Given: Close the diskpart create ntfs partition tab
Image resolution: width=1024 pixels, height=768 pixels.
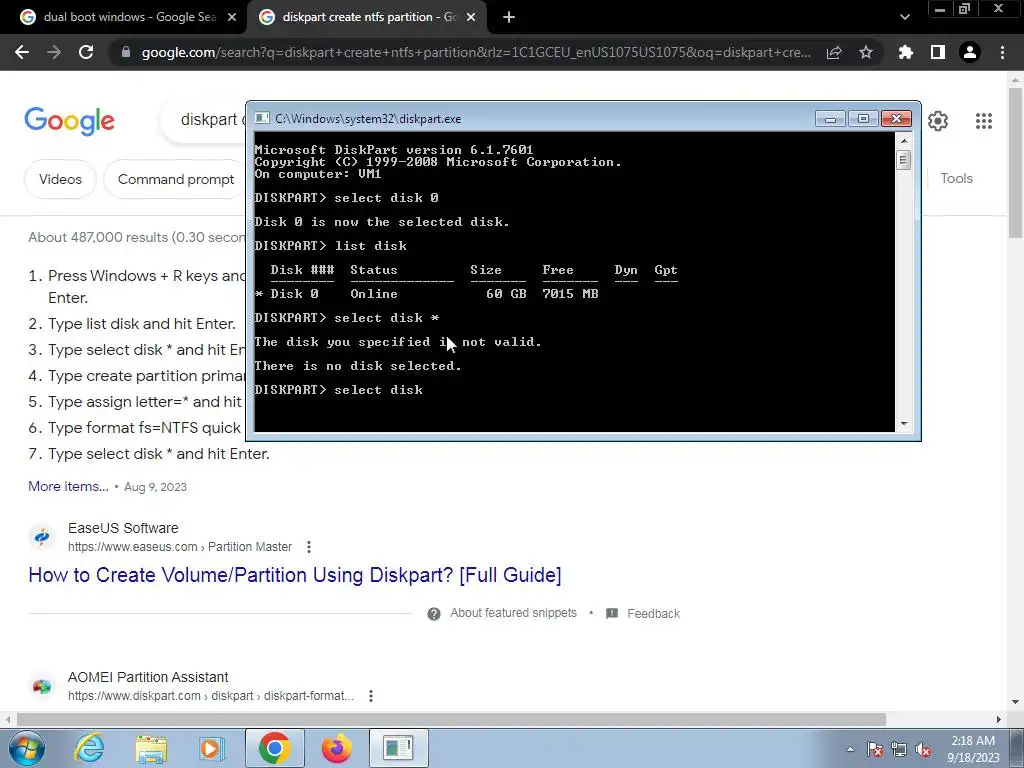Looking at the screenshot, I should pos(471,17).
